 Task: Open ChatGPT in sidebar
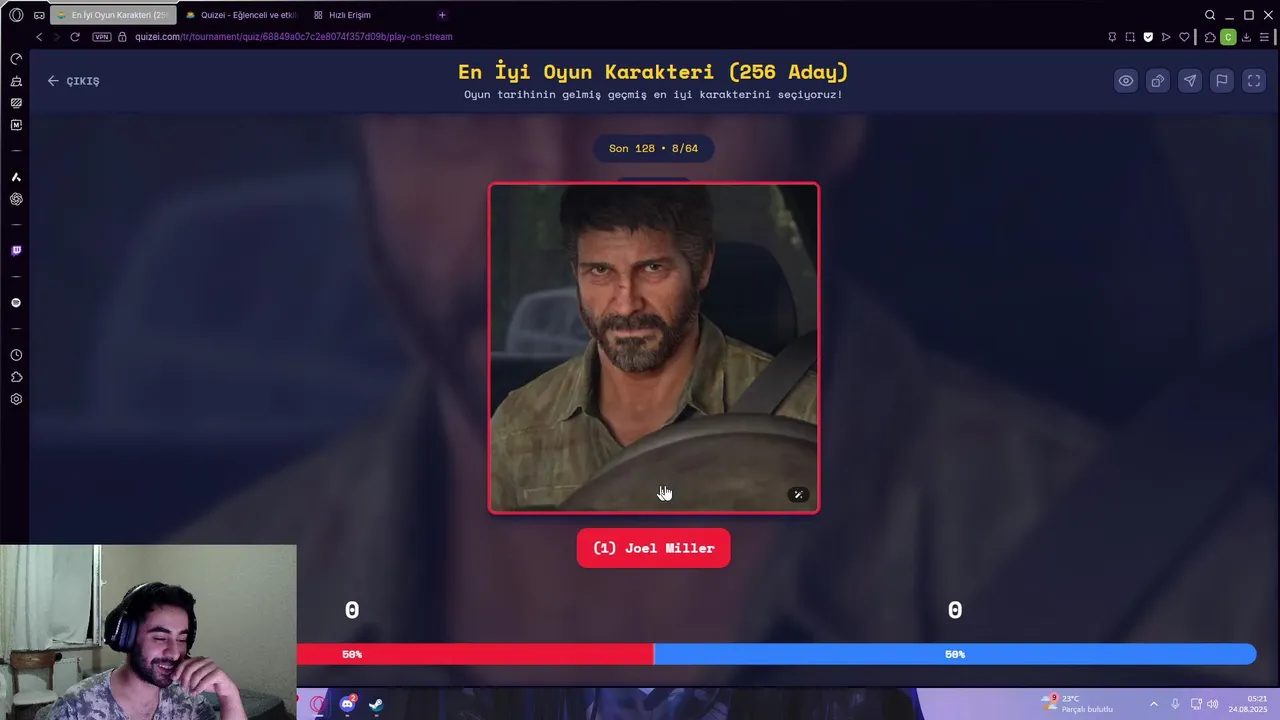point(16,199)
